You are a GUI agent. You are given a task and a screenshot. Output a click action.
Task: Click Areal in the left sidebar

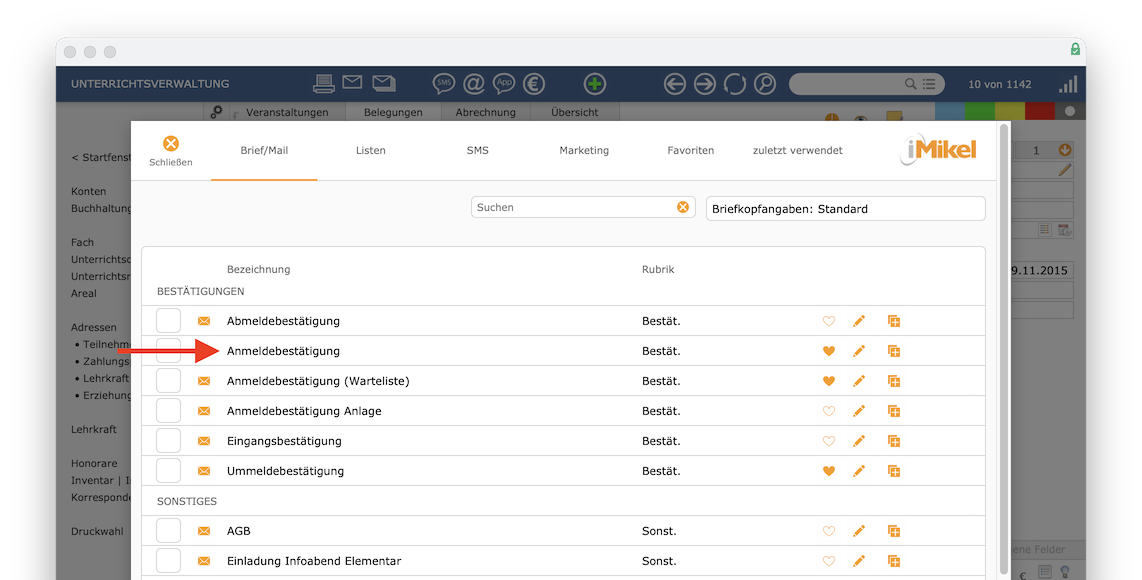[84, 293]
